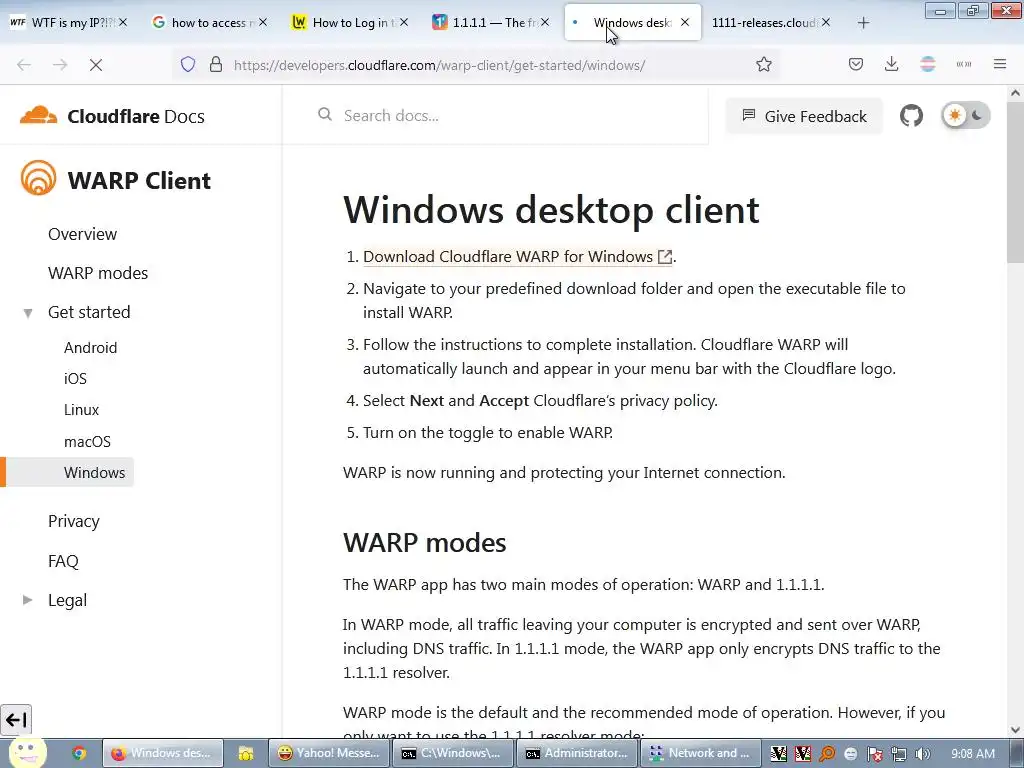Open a new browser tab
The height and width of the screenshot is (768, 1024).
point(863,23)
